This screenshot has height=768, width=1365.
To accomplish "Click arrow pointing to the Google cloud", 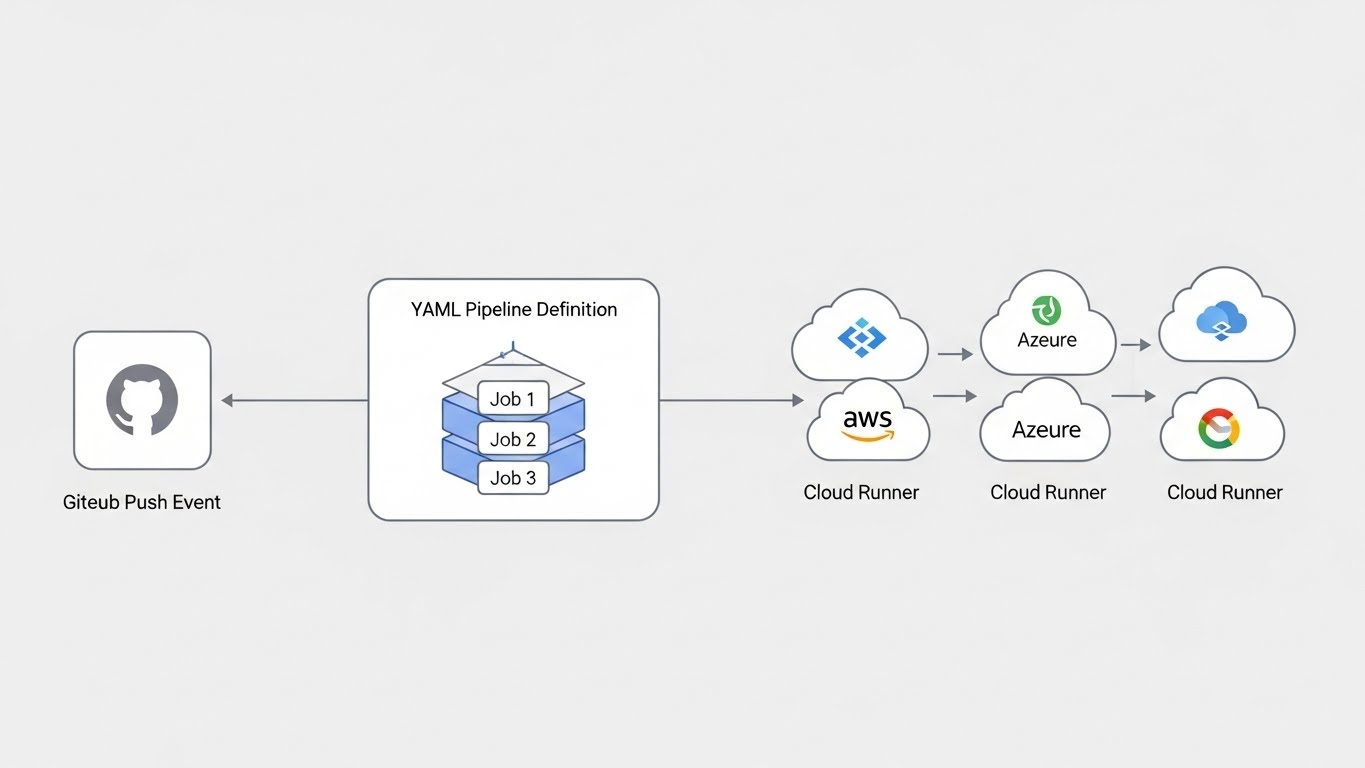I will tap(1133, 397).
